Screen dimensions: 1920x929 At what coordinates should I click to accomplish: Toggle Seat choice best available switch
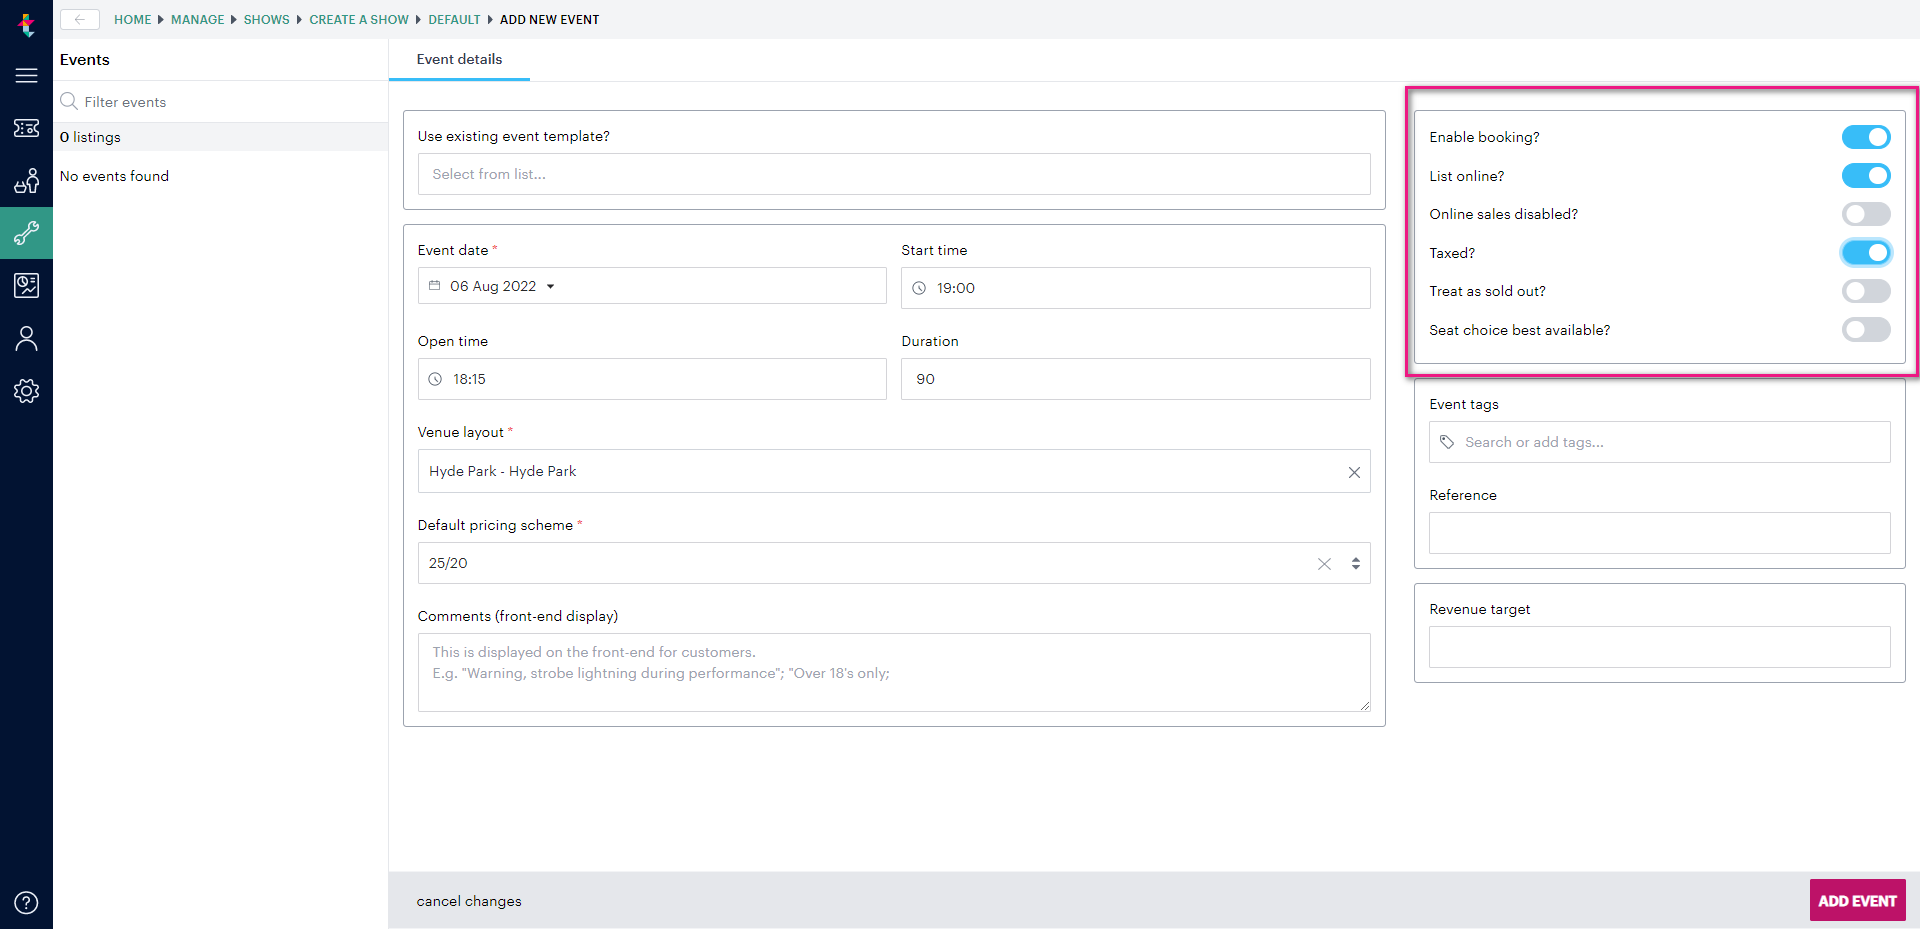click(1866, 330)
